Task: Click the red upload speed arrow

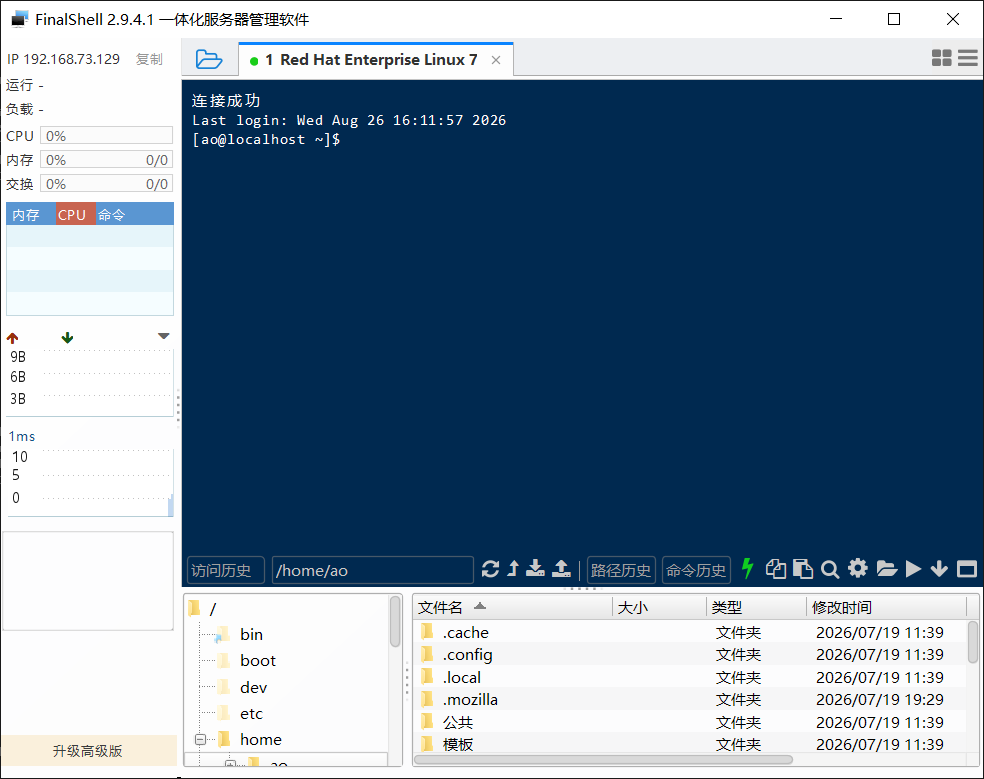Action: tap(13, 338)
